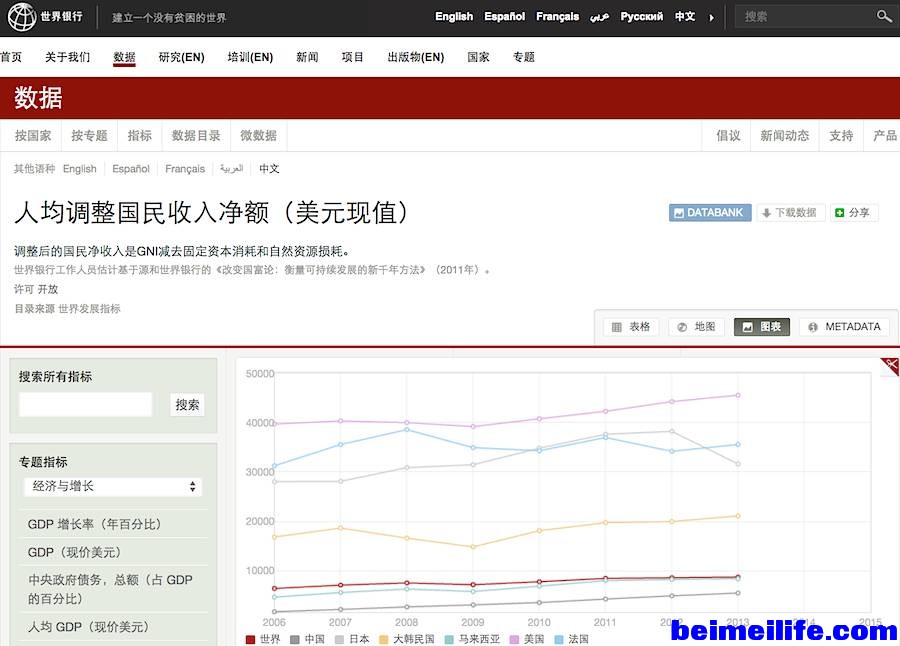Screen dimensions: 900x646
Task: Click the green plus share button
Action: [x=853, y=213]
